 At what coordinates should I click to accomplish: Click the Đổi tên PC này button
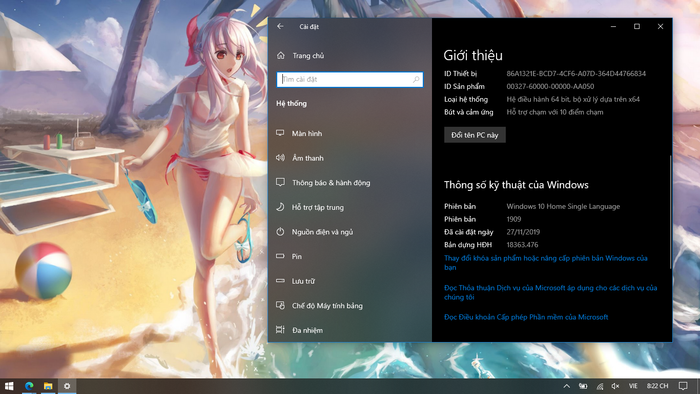(x=475, y=135)
